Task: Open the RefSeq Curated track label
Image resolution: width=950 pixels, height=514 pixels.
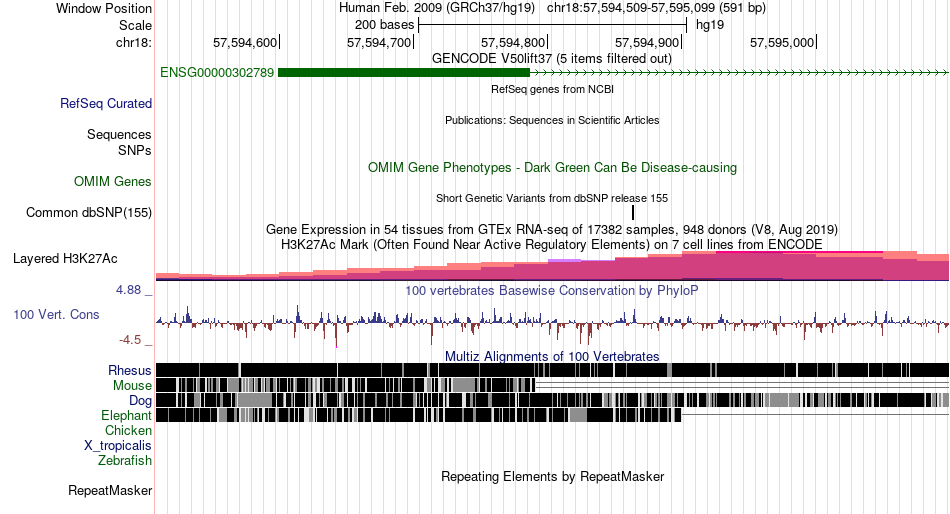Action: click(106, 104)
